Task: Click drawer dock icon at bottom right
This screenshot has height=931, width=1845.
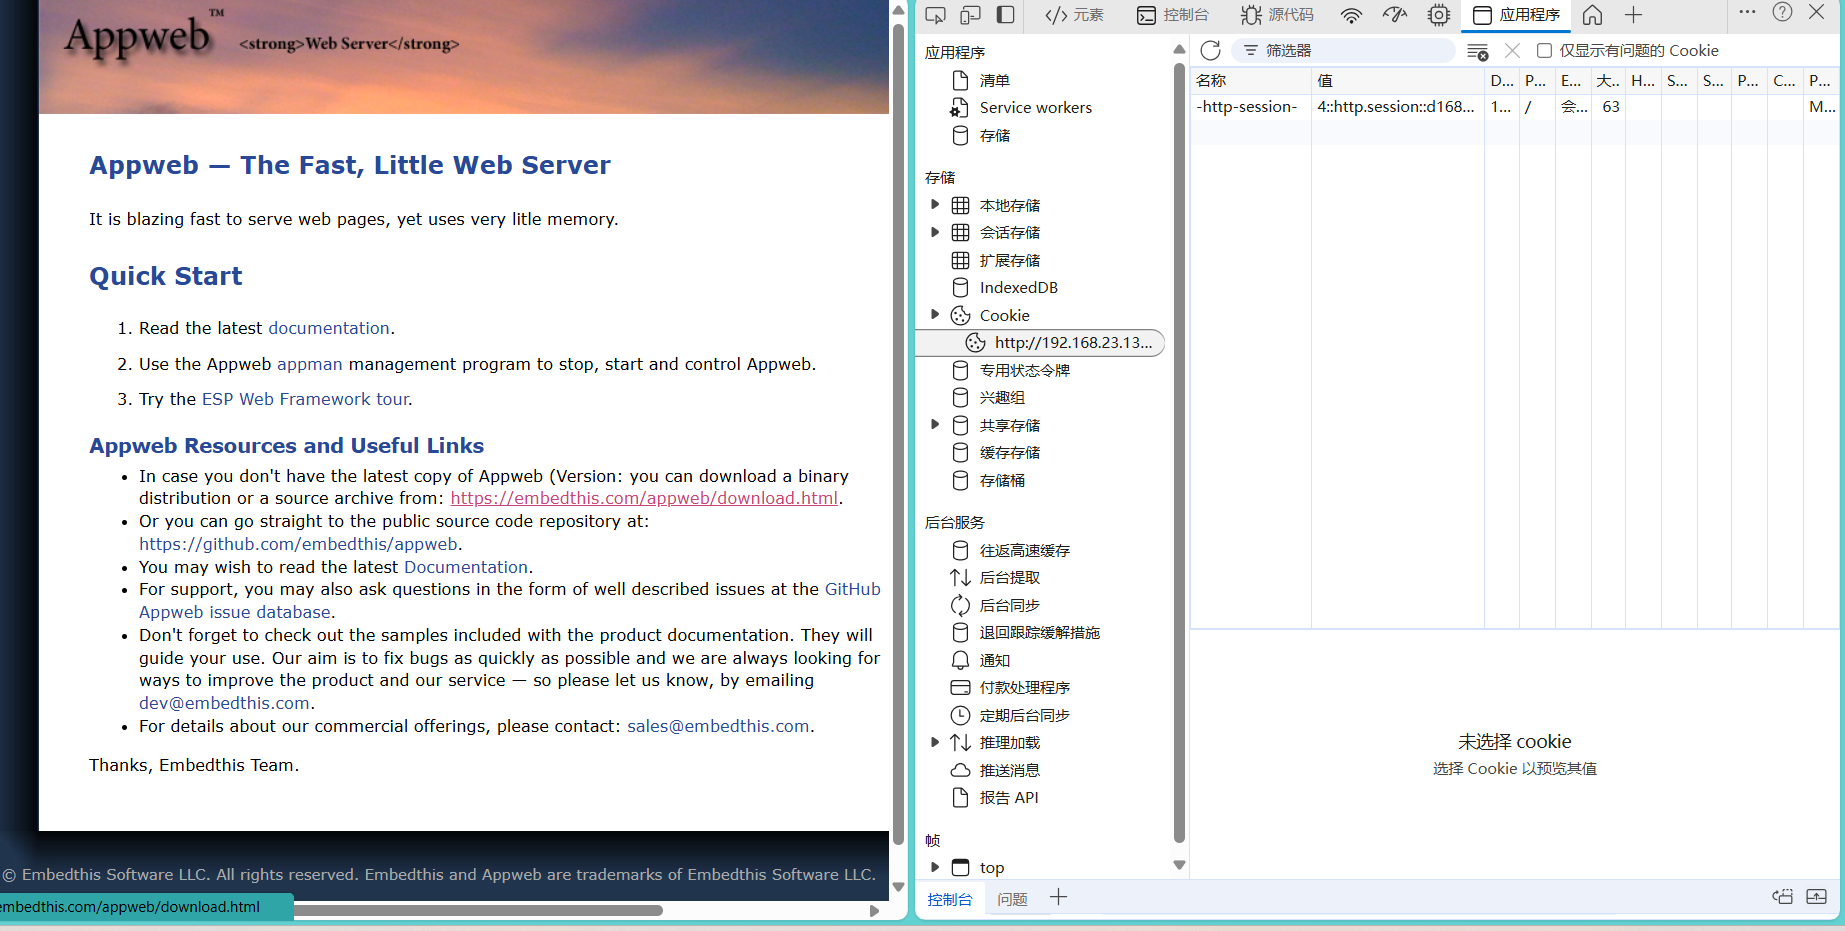Action: click(x=1782, y=897)
